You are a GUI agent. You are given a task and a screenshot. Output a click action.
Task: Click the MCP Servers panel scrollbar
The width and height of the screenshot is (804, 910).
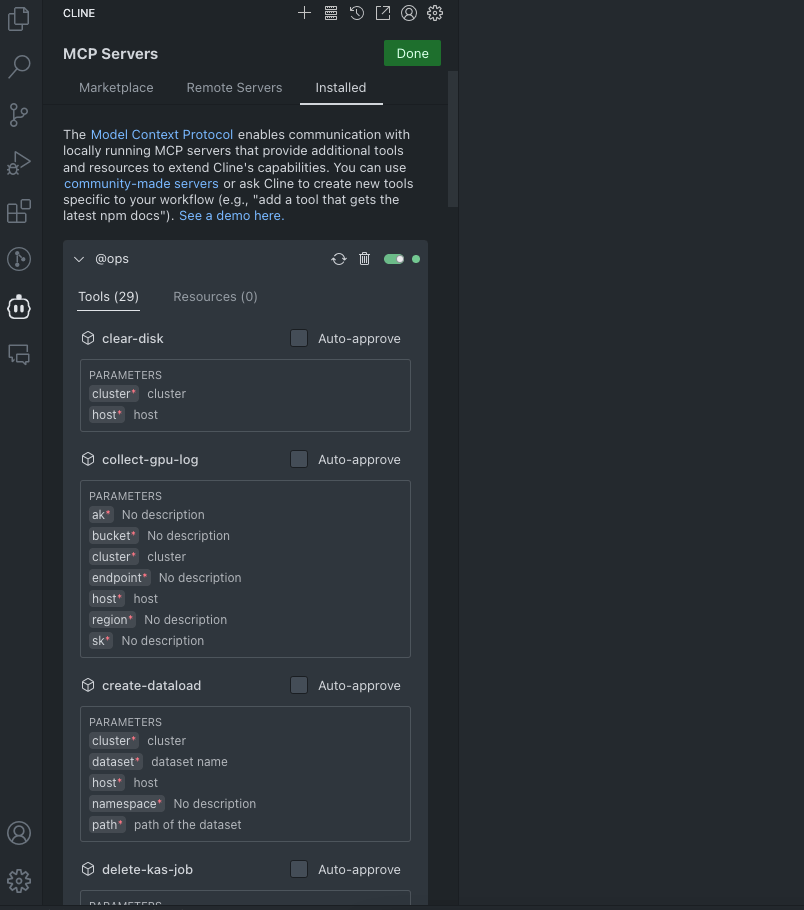pyautogui.click(x=453, y=139)
